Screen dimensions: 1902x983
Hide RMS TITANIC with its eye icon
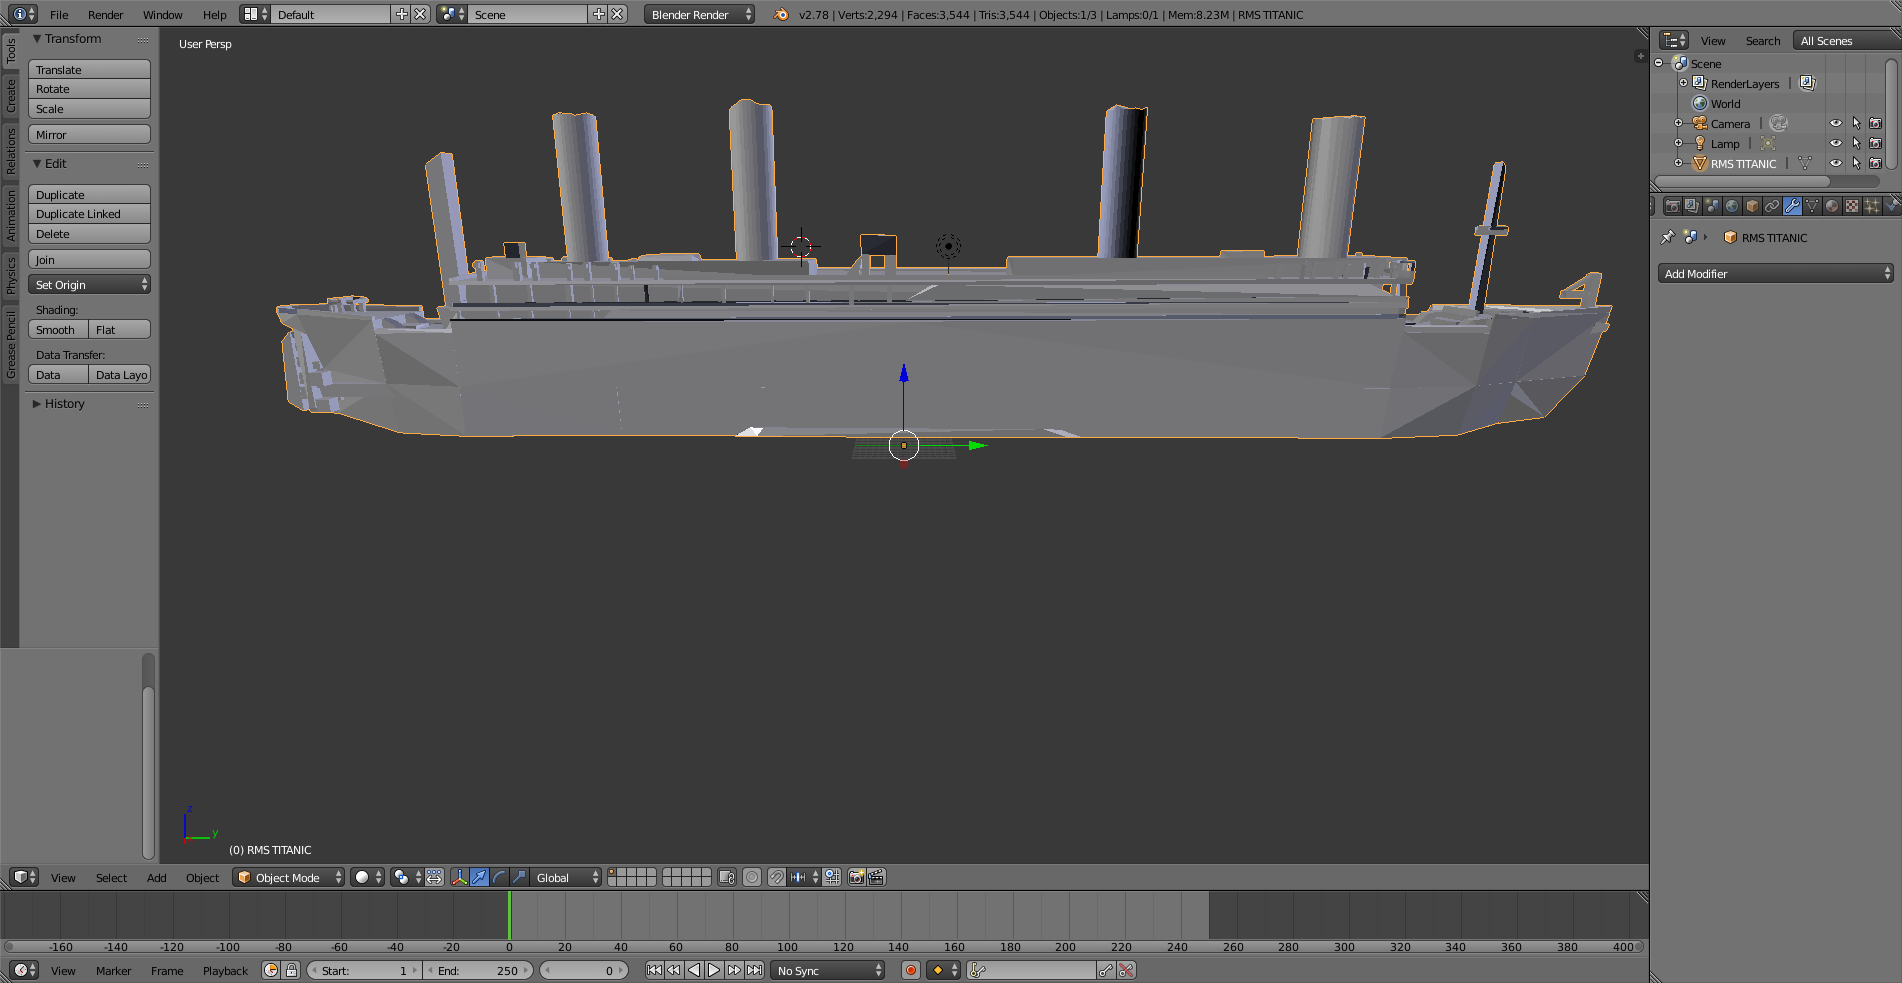click(1836, 163)
